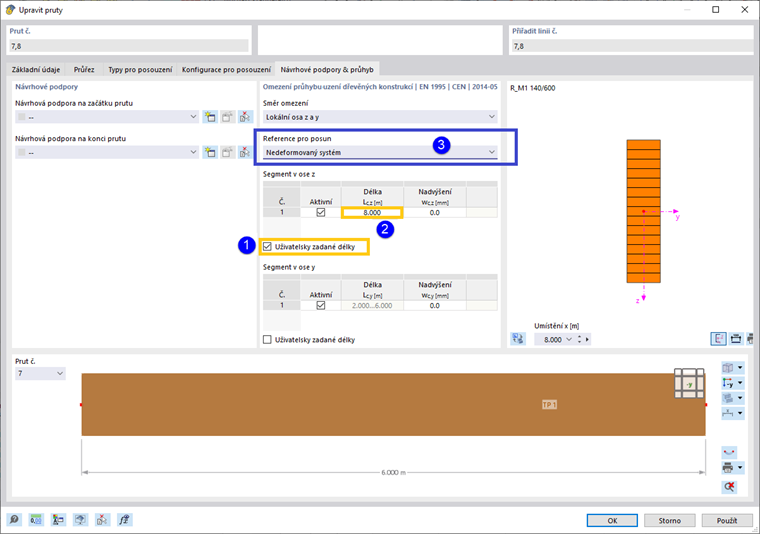Open the help icon at bottom left
The image size is (760, 534).
pyautogui.click(x=14, y=520)
